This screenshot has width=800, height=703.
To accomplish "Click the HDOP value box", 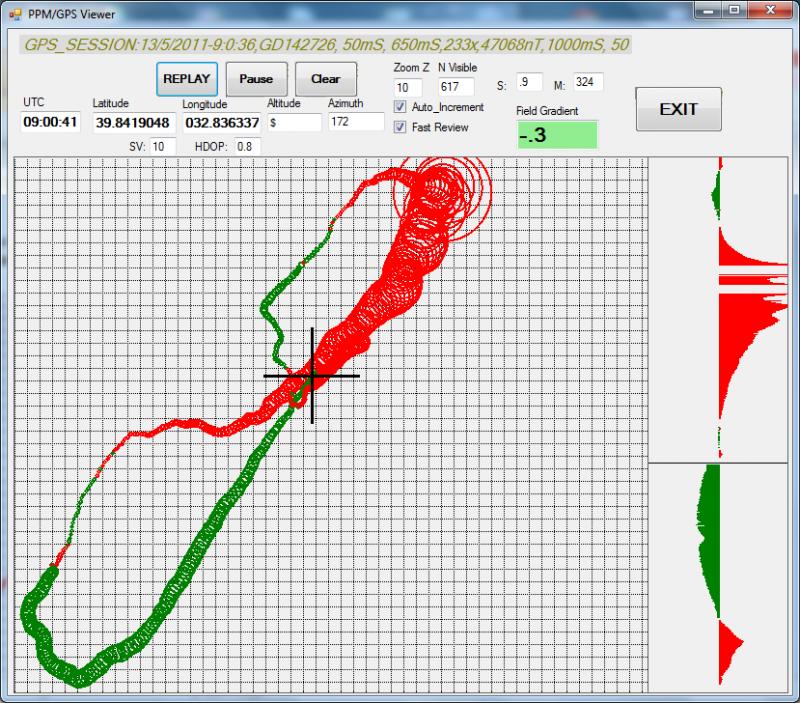I will coord(246,146).
